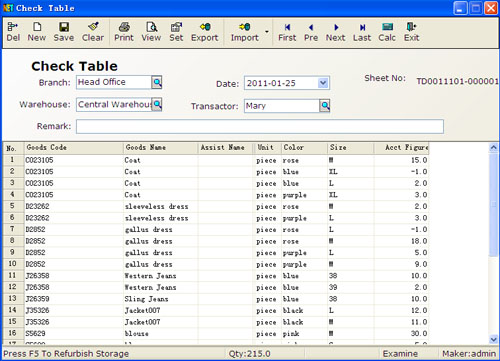This screenshot has width=500, height=361.
Task: Save the check table
Action: (x=64, y=32)
